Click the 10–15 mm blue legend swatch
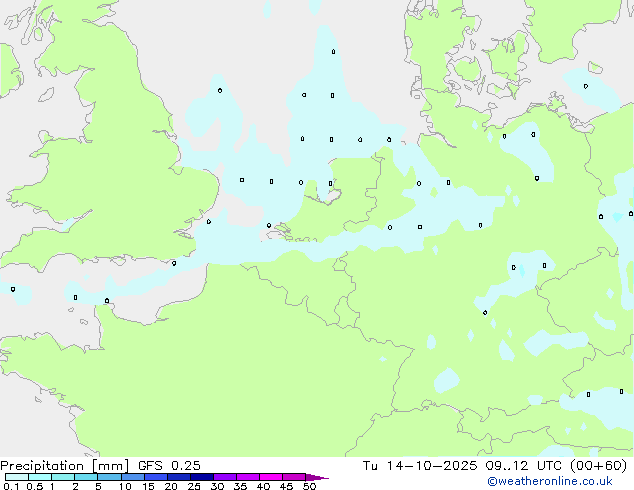 (132, 477)
